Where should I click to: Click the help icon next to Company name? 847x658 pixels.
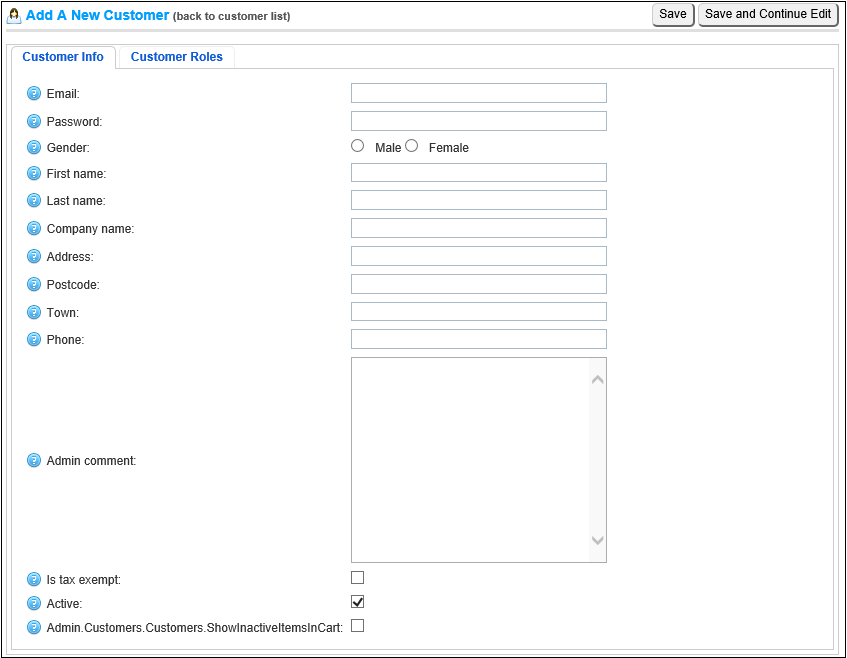point(34,229)
